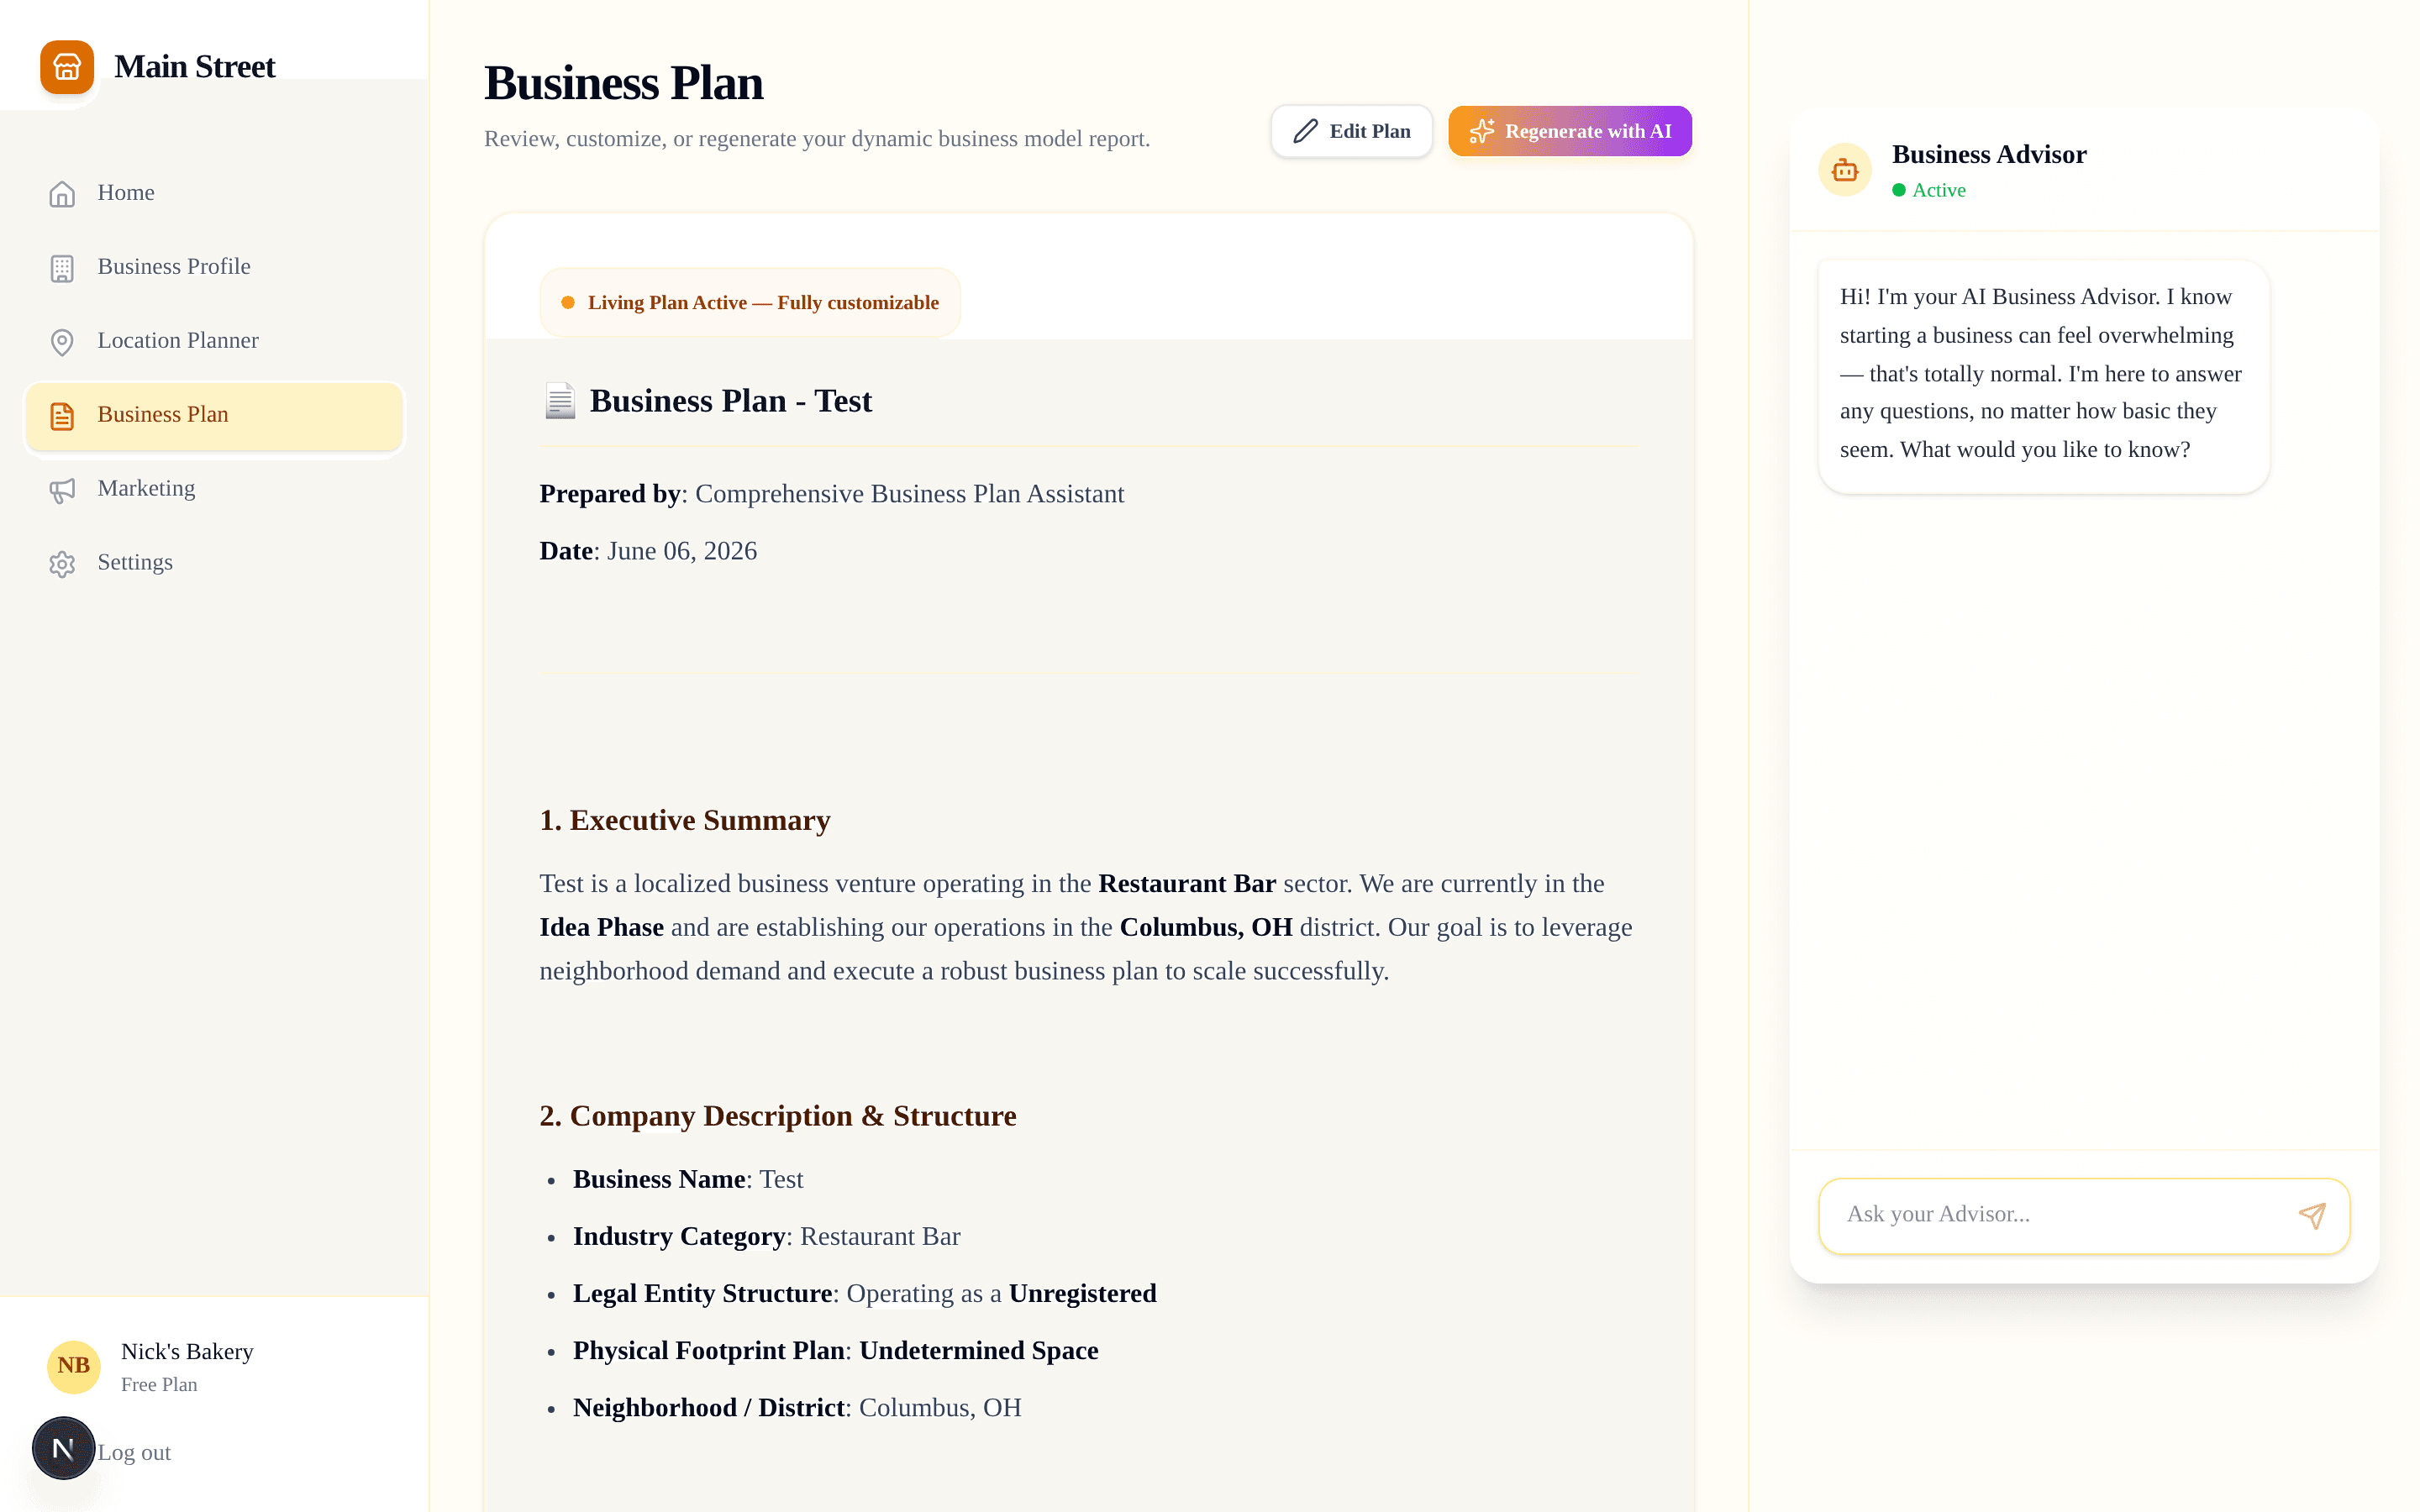
Task: Click the pencil icon on Edit Plan
Action: click(x=1305, y=131)
